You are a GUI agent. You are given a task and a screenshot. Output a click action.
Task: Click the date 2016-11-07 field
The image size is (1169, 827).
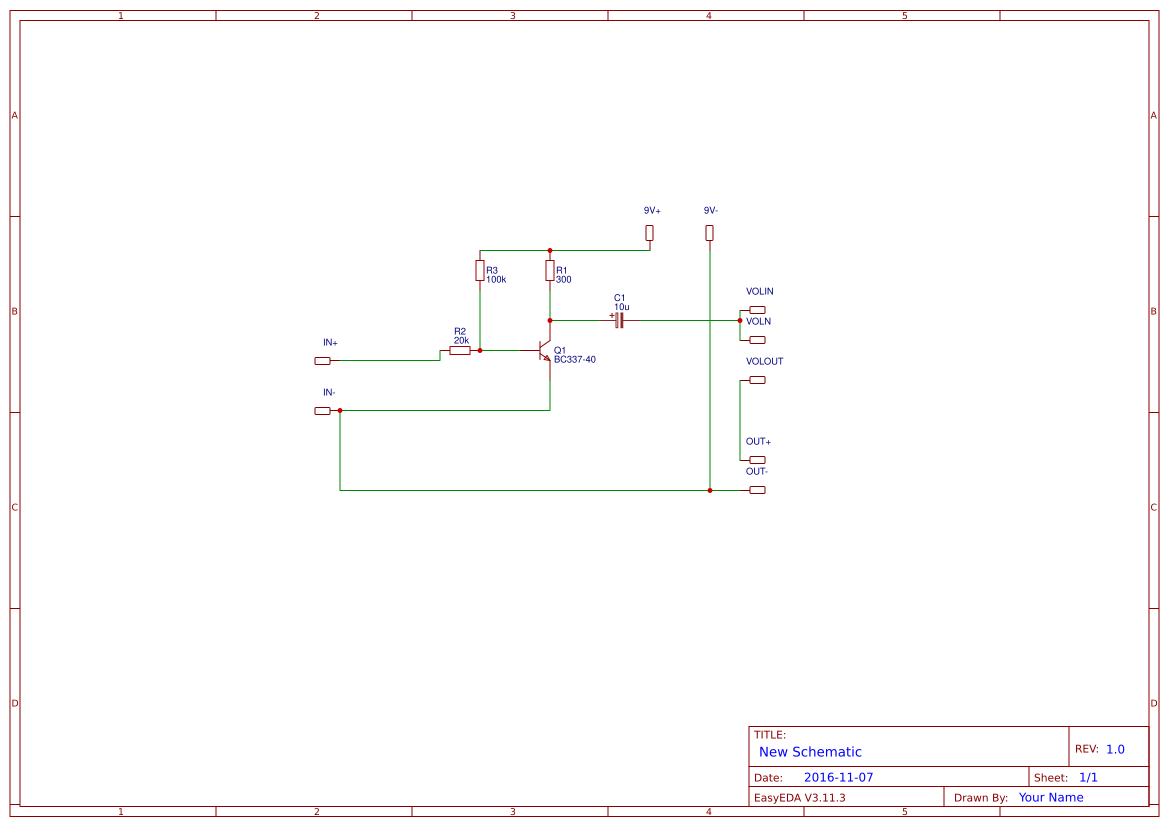pyautogui.click(x=841, y=776)
